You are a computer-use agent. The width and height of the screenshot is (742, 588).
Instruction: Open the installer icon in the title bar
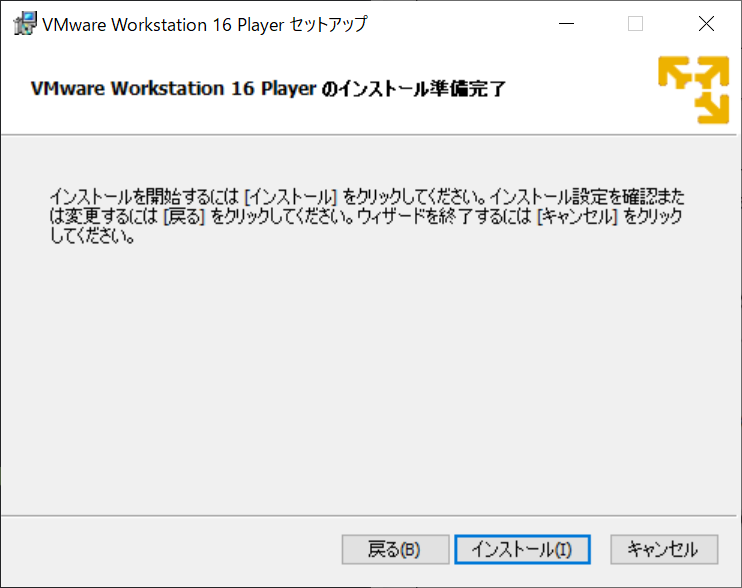[25, 24]
